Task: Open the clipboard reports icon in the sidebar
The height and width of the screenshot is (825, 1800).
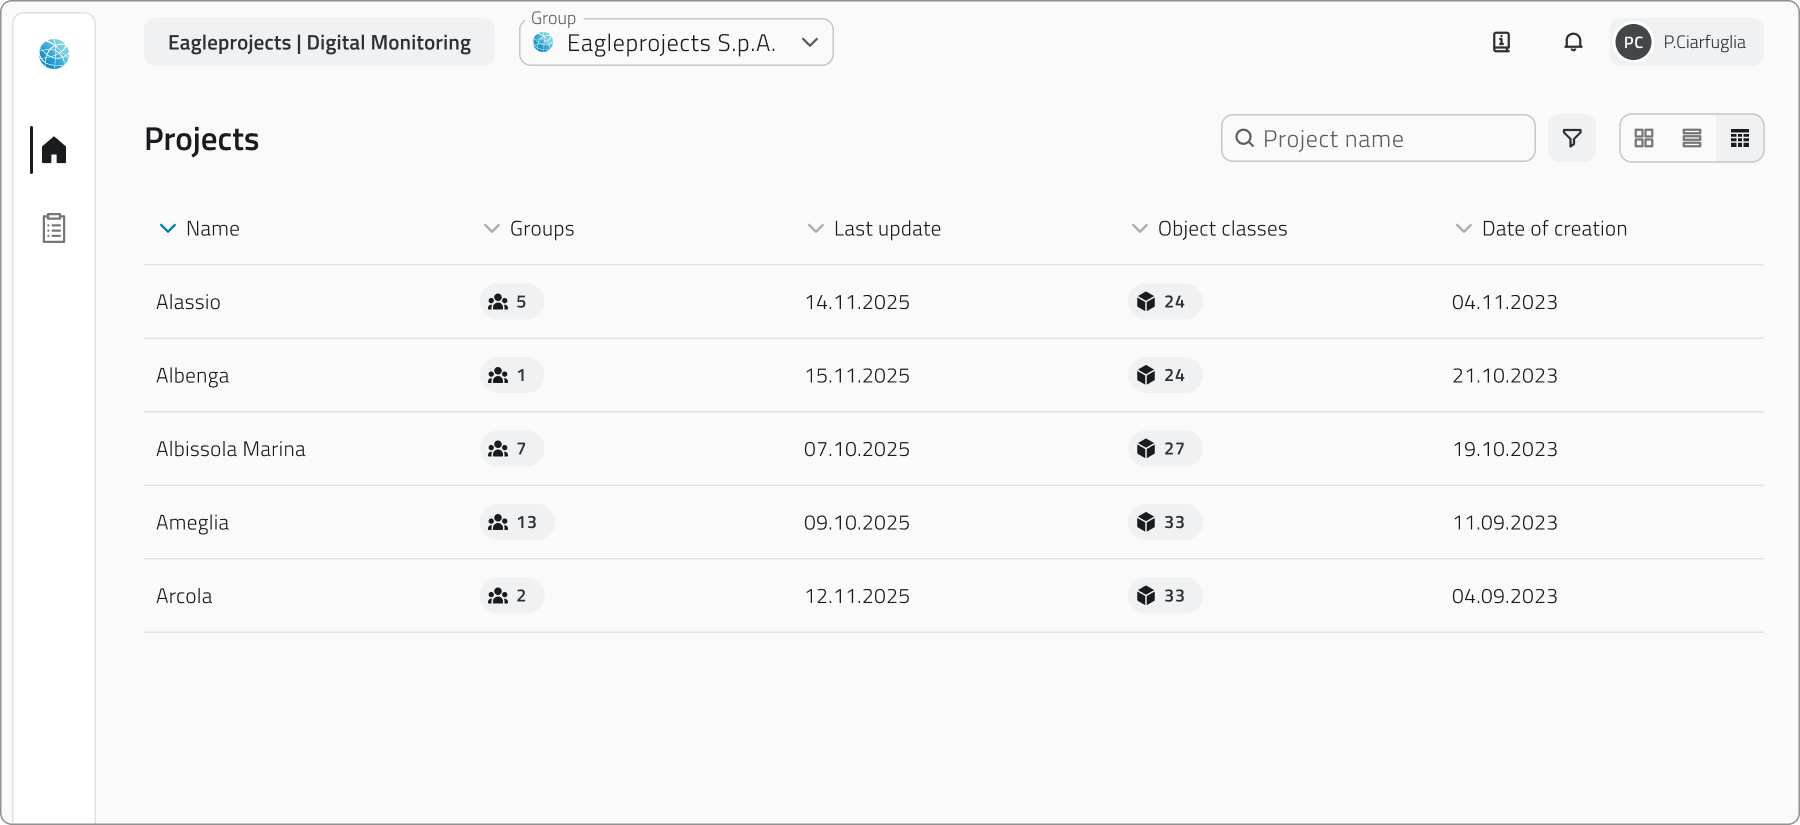Action: pyautogui.click(x=54, y=229)
